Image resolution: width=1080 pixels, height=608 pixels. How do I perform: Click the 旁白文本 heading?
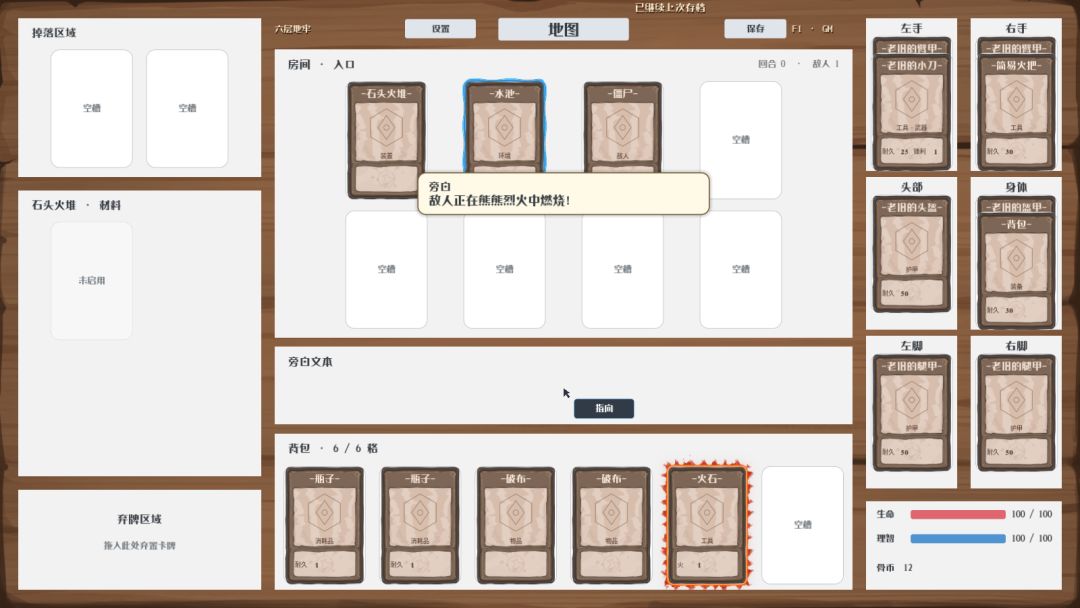click(310, 361)
